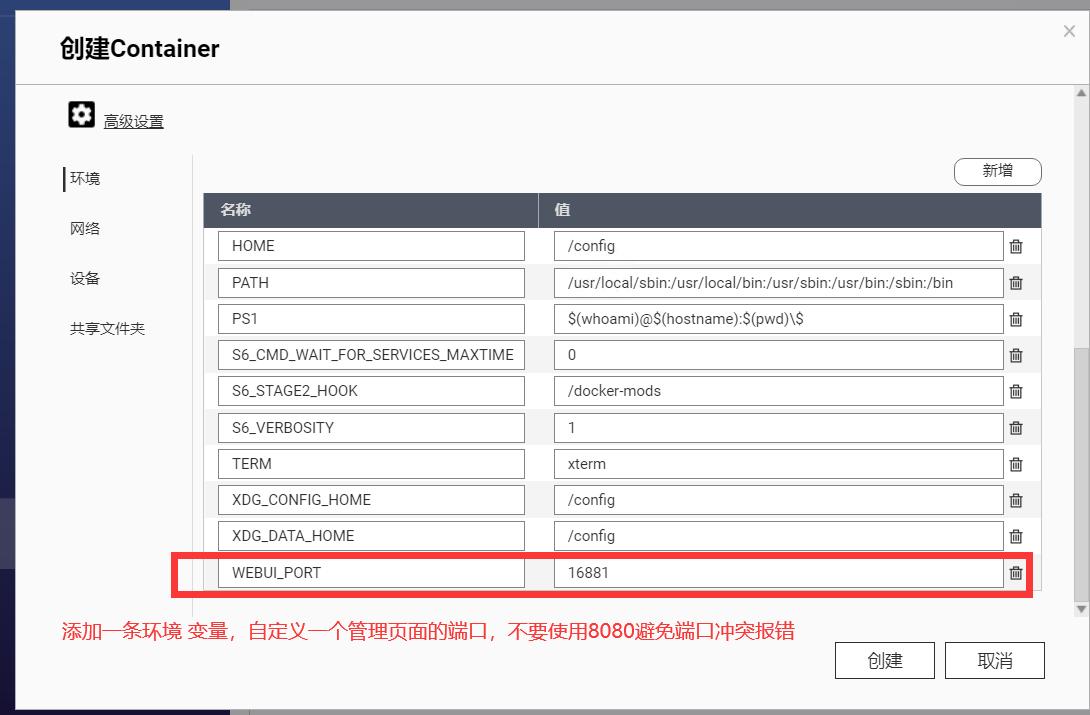Remove the S6_VERBOSITY variable
1090x715 pixels.
[1016, 427]
